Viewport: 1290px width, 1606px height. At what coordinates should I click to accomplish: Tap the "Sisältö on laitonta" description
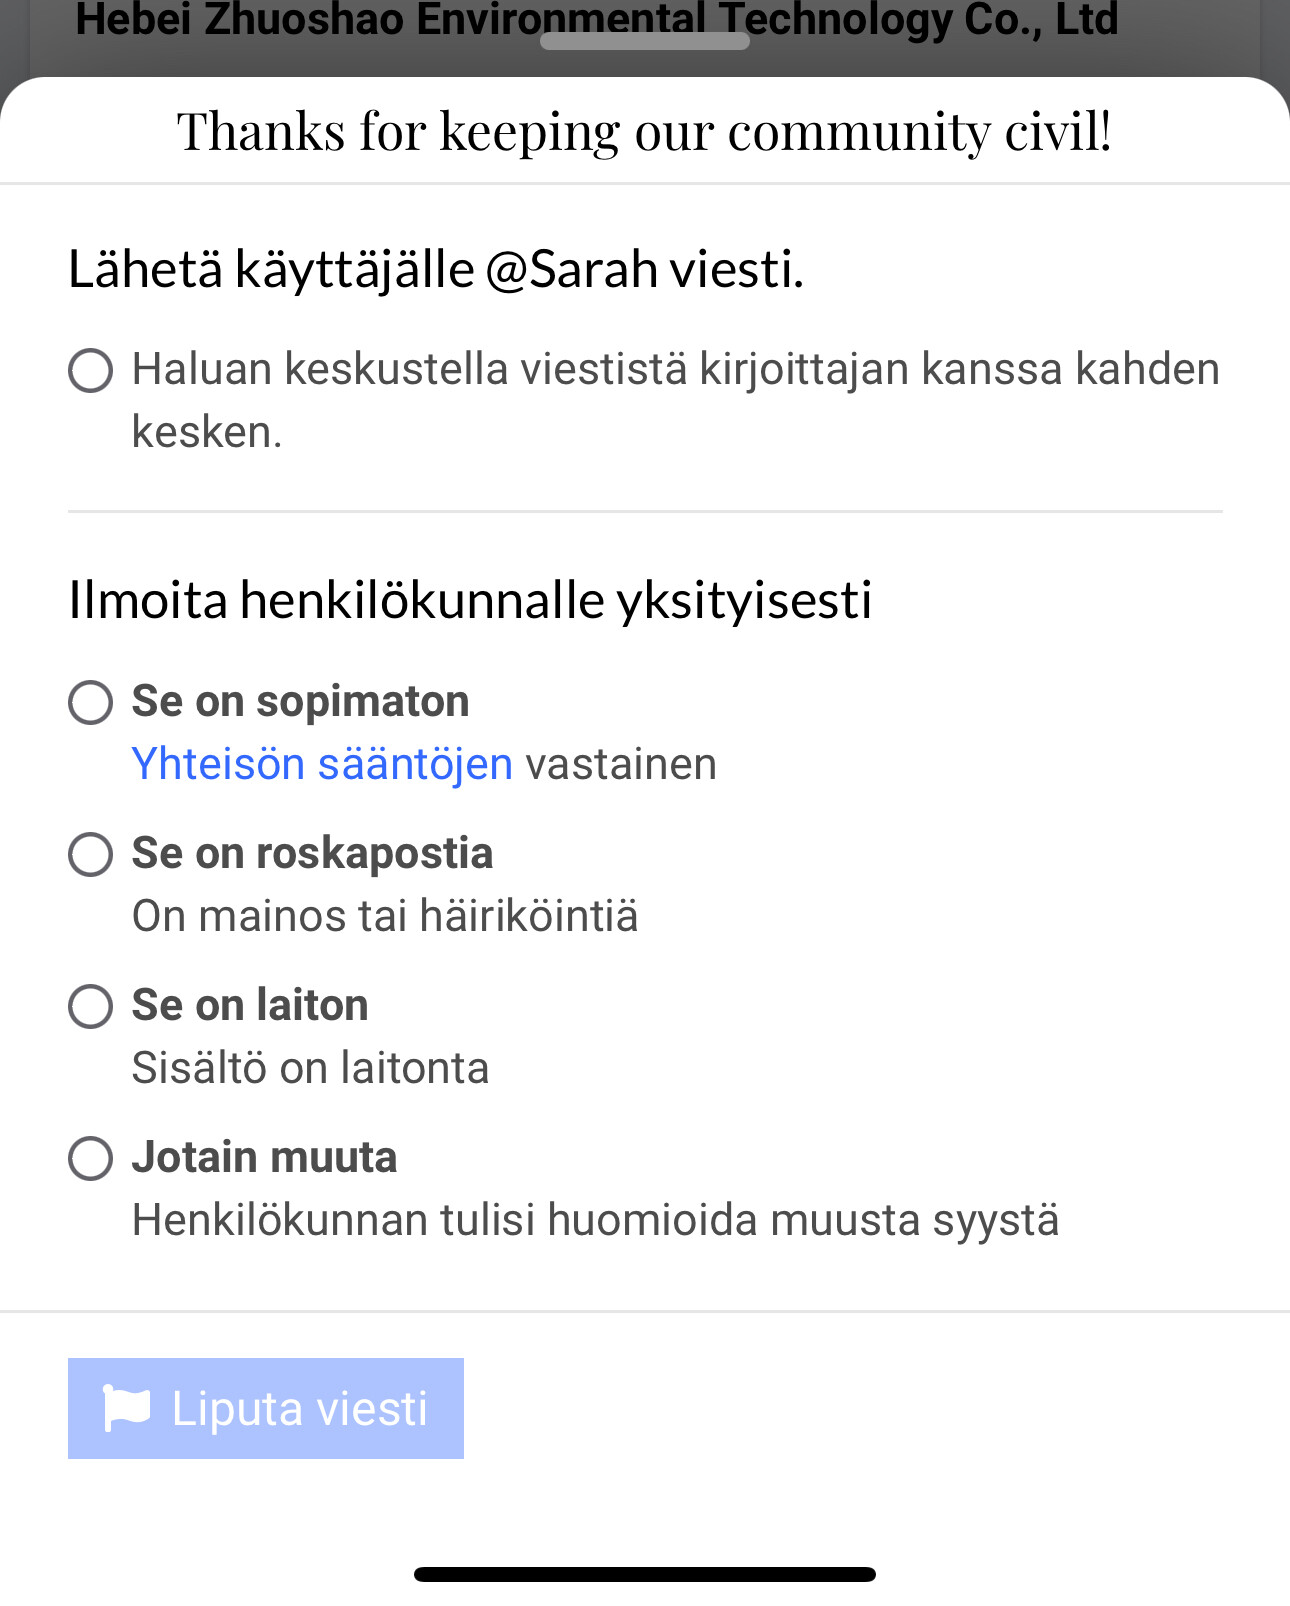pyautogui.click(x=310, y=1068)
